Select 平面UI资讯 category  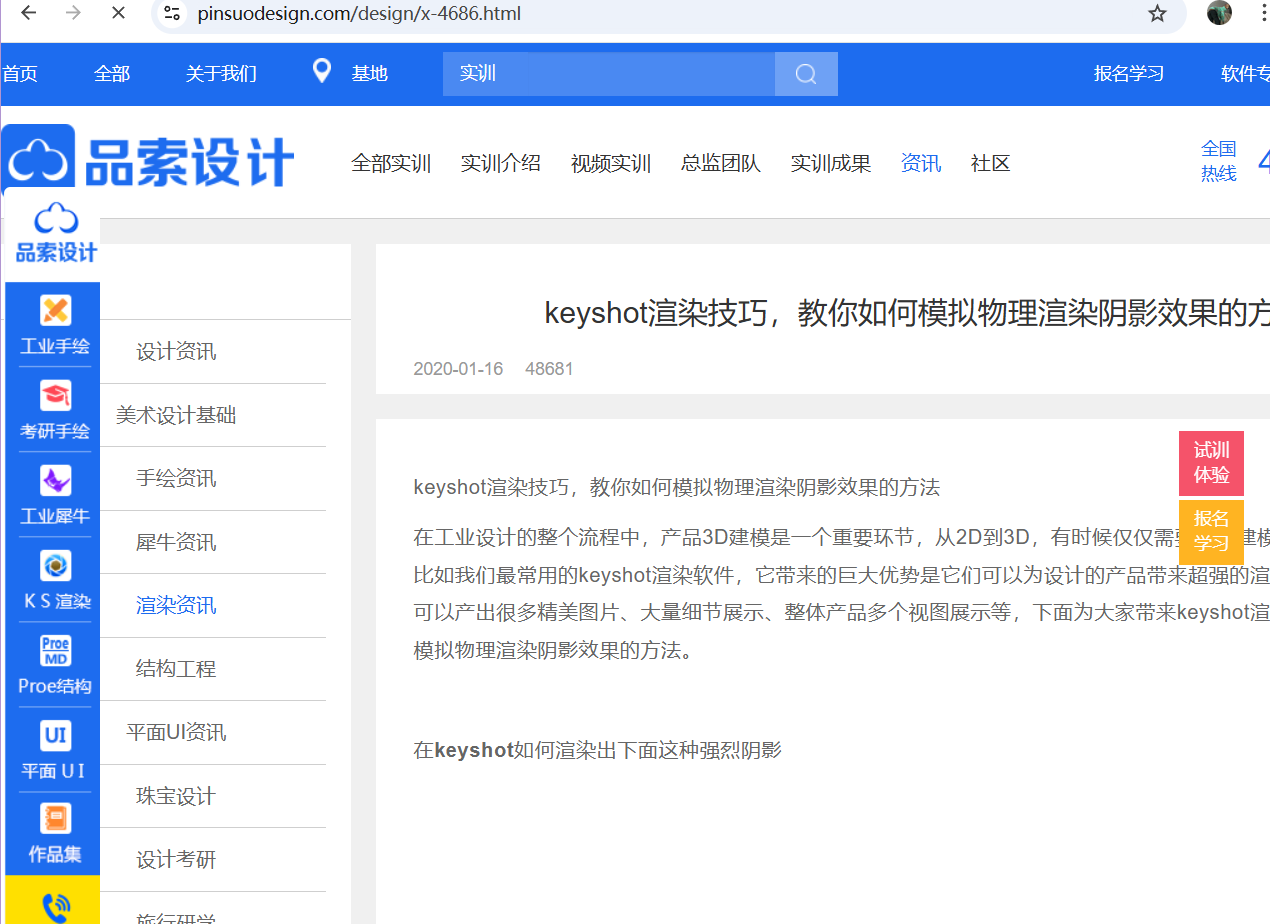click(x=176, y=733)
